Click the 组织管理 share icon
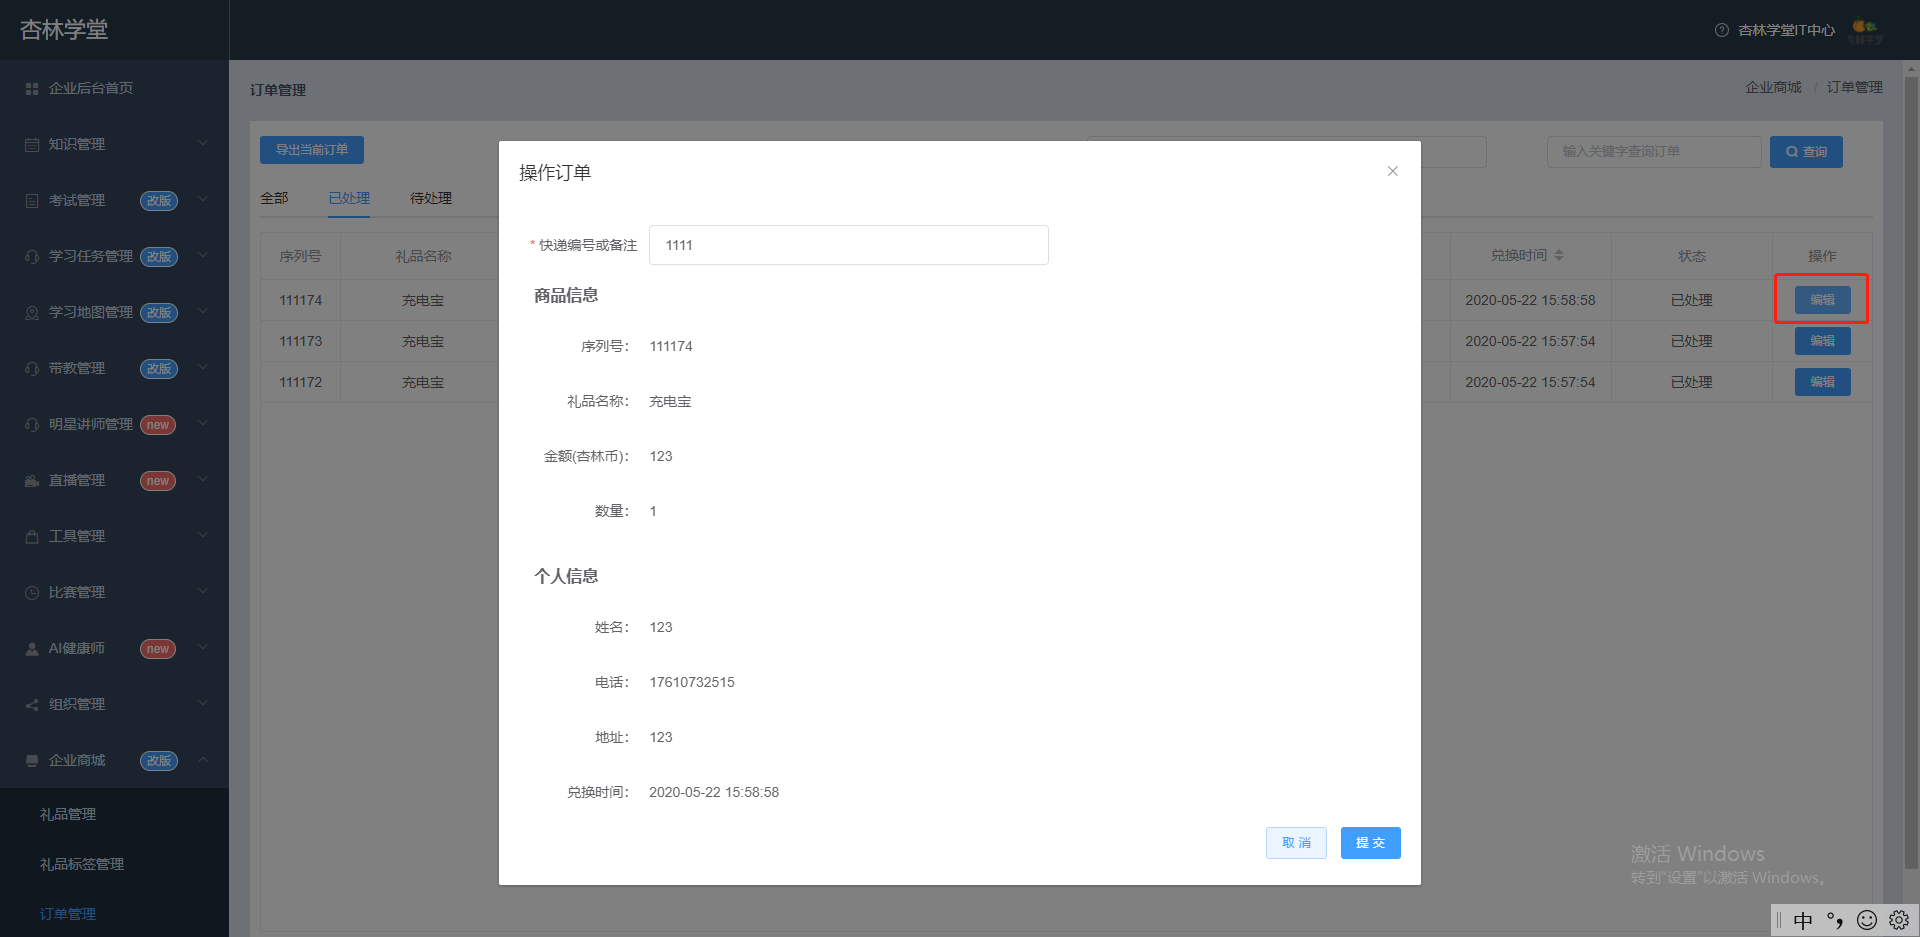 point(32,705)
